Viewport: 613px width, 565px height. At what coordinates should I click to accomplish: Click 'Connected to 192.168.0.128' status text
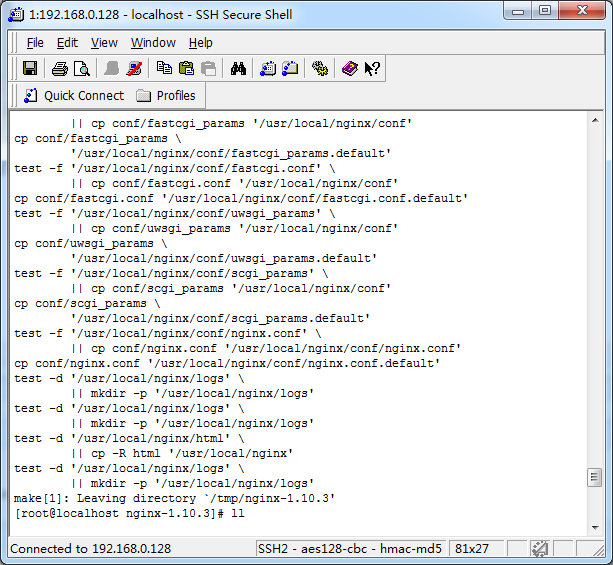pos(91,549)
